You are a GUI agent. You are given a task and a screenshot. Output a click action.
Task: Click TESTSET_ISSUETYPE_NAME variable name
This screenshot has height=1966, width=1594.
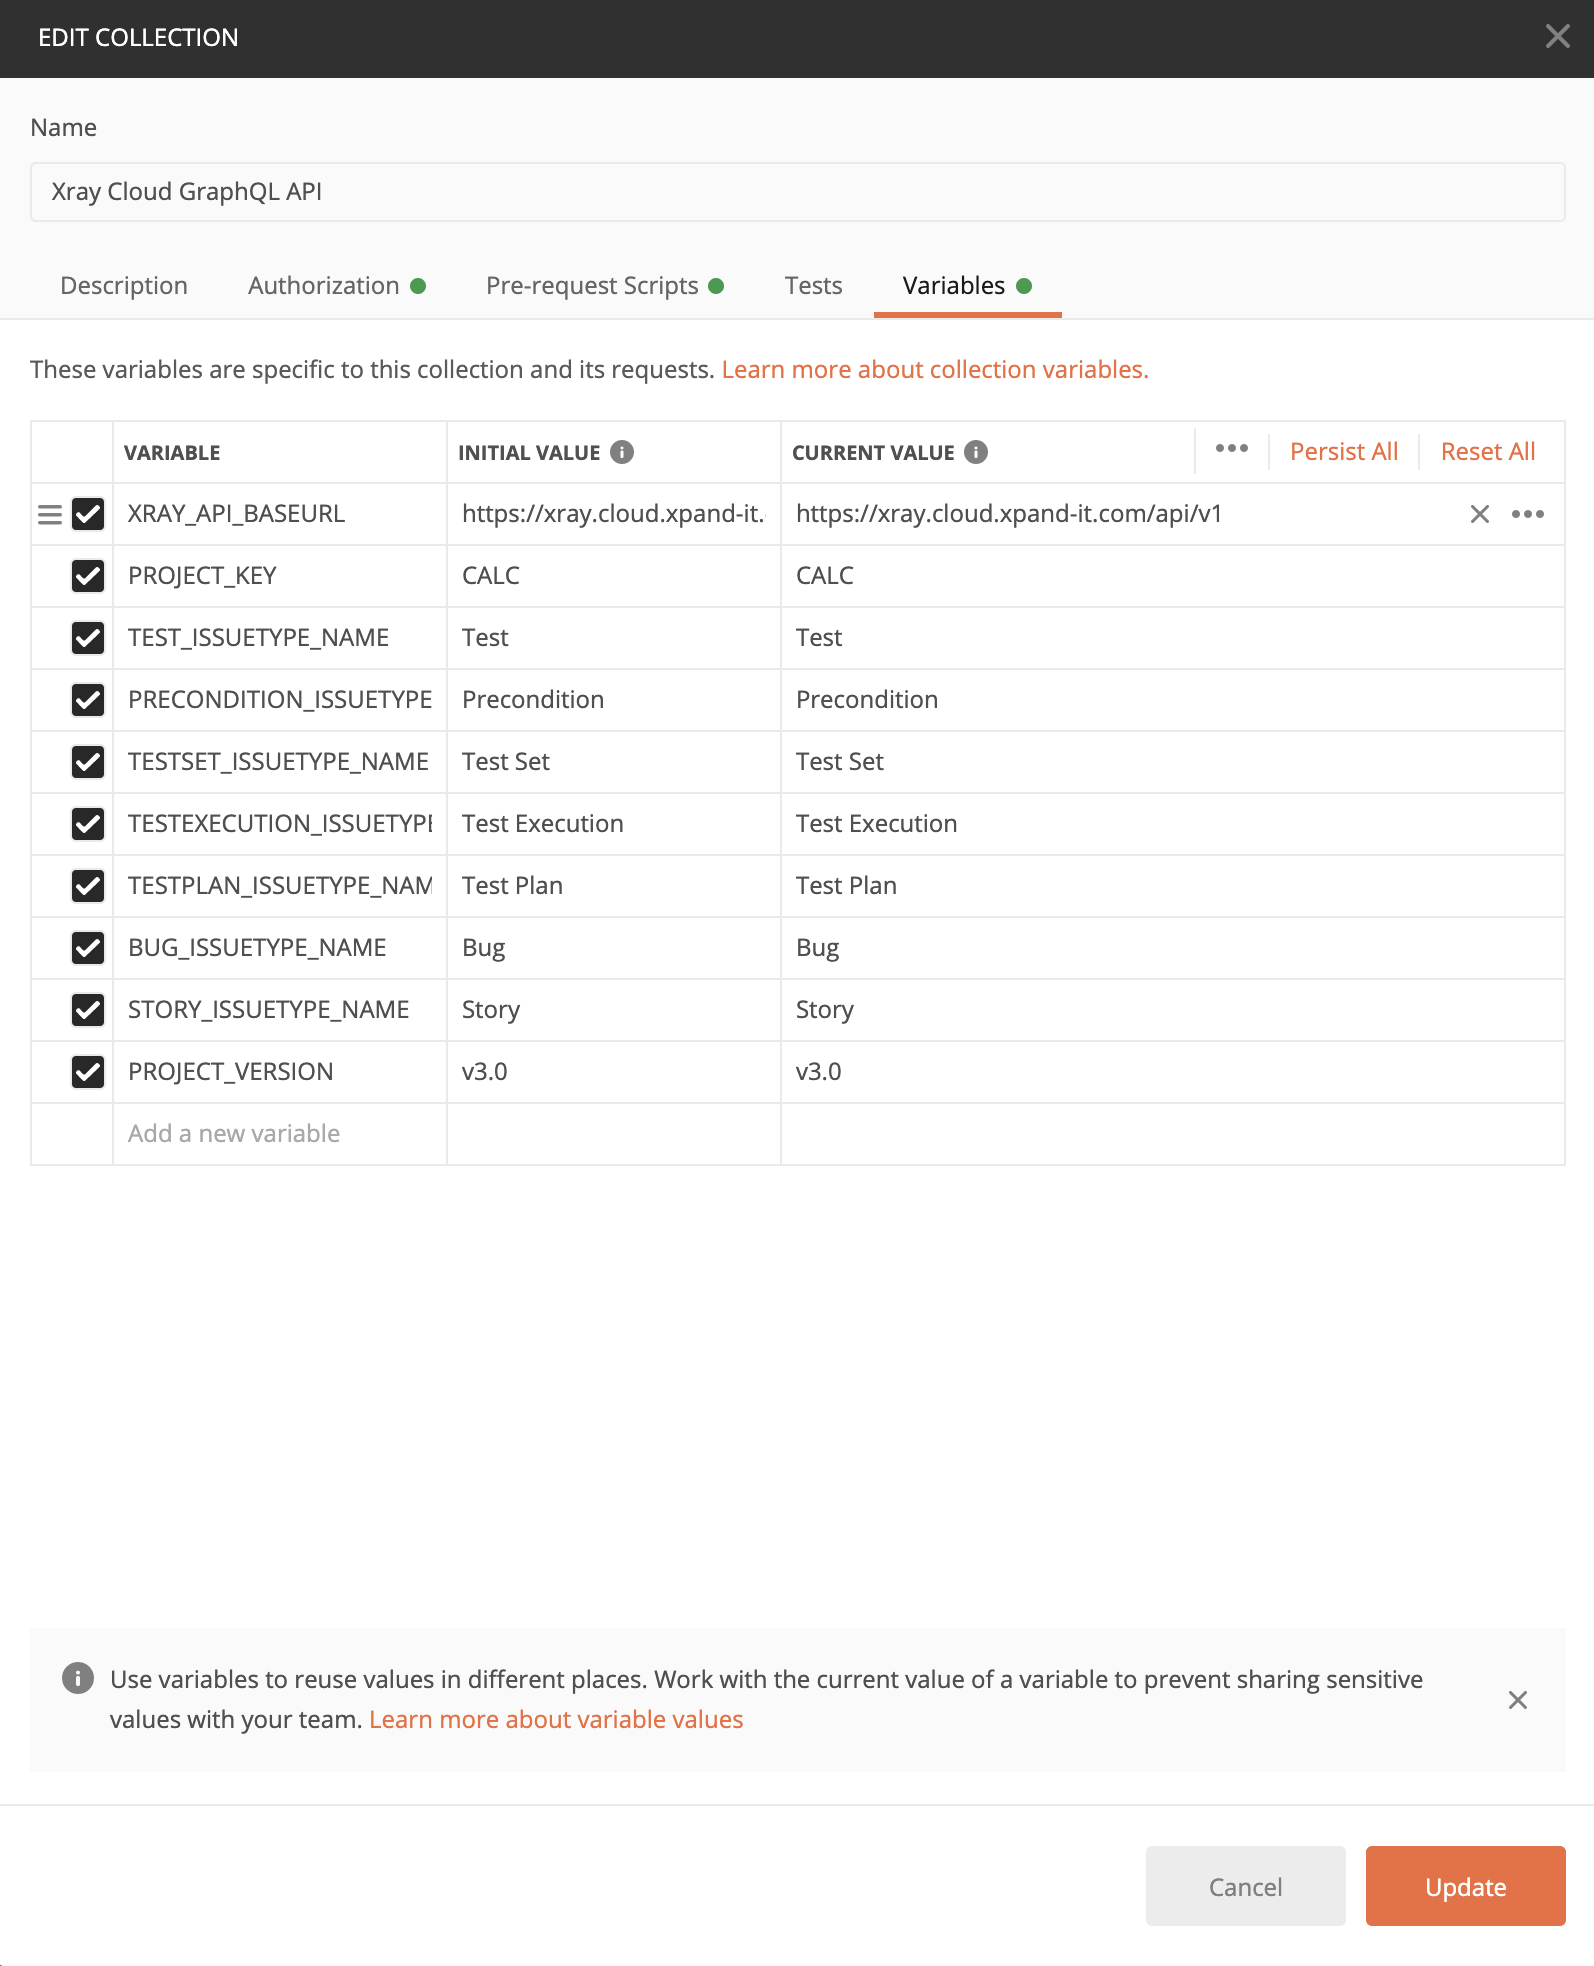(279, 762)
